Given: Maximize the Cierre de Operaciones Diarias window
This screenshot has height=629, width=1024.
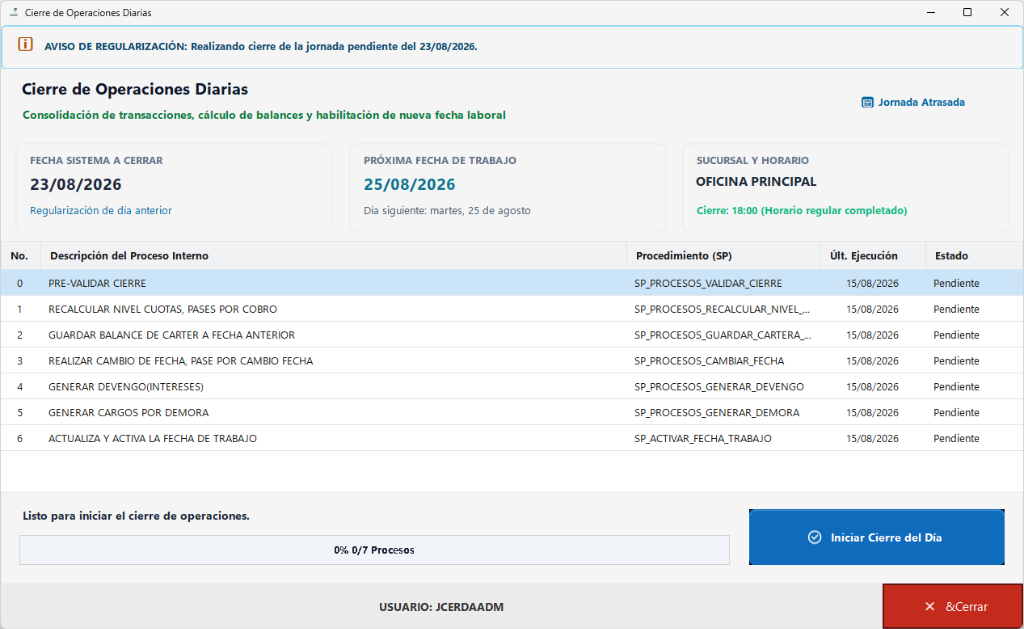Looking at the screenshot, I should (x=967, y=12).
